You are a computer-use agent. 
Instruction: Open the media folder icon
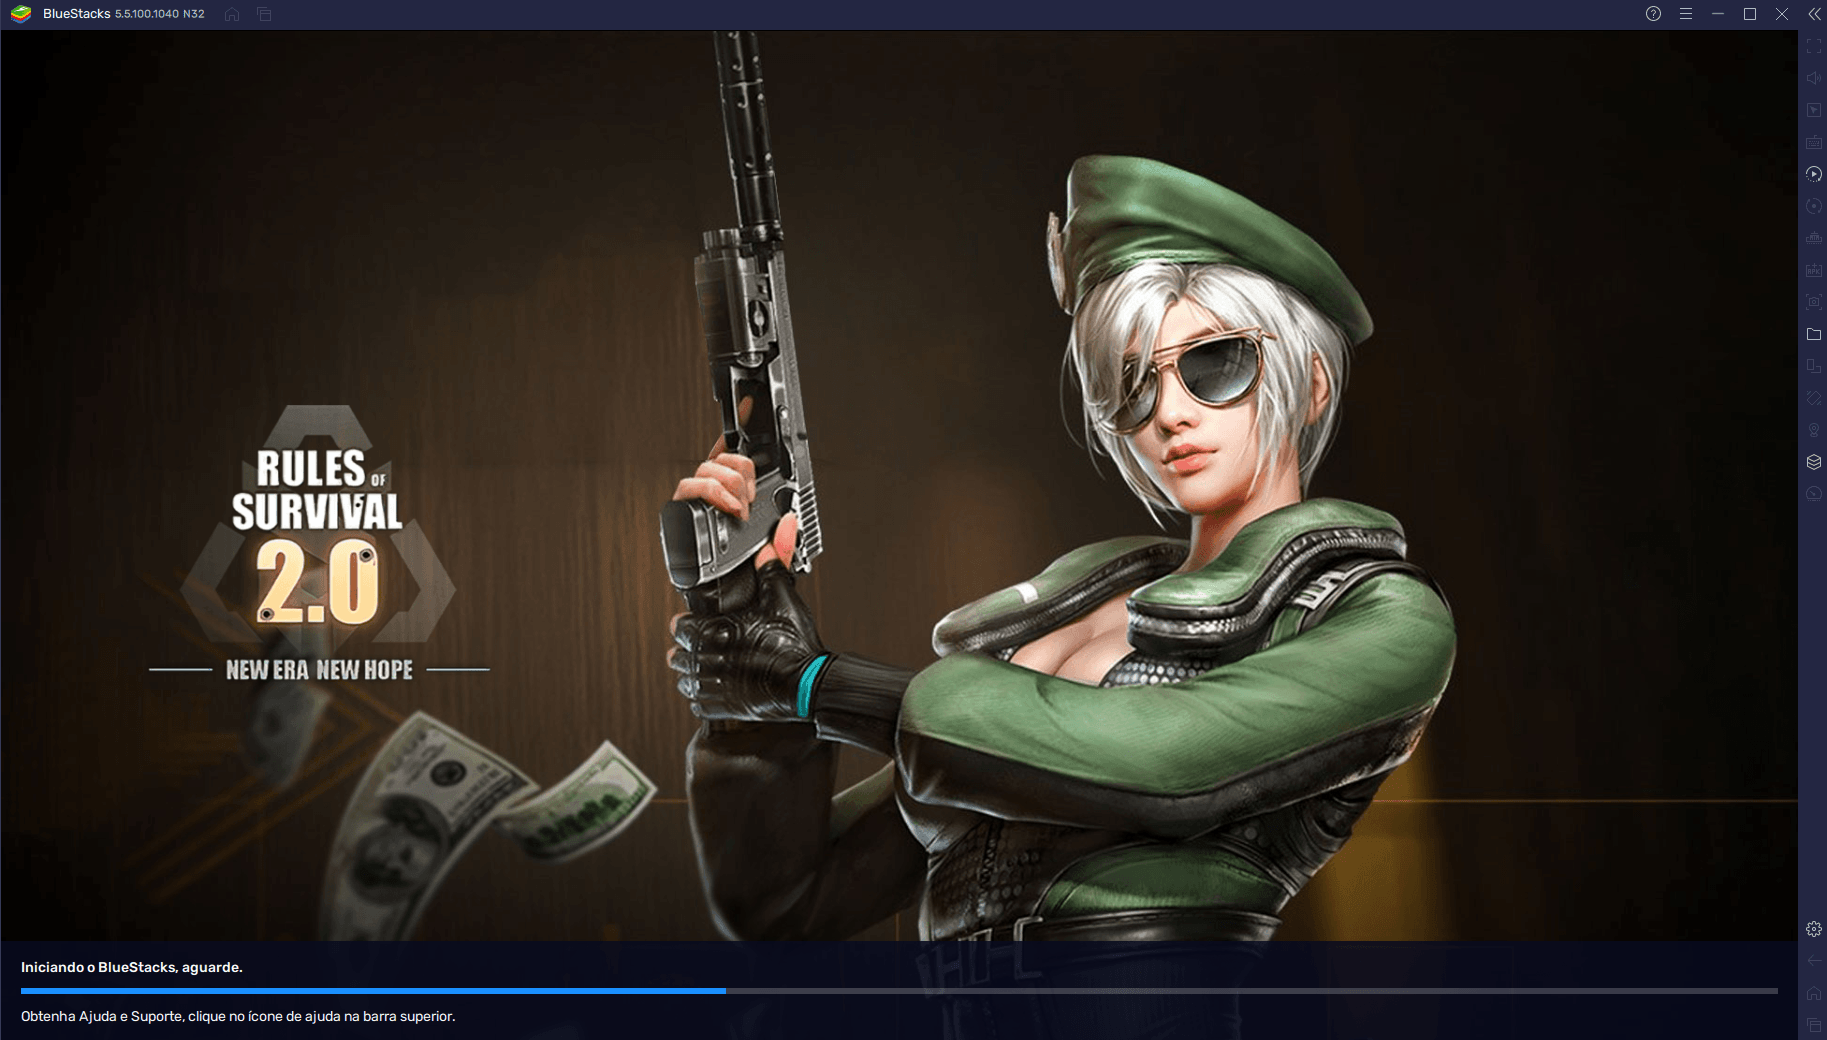[1814, 334]
